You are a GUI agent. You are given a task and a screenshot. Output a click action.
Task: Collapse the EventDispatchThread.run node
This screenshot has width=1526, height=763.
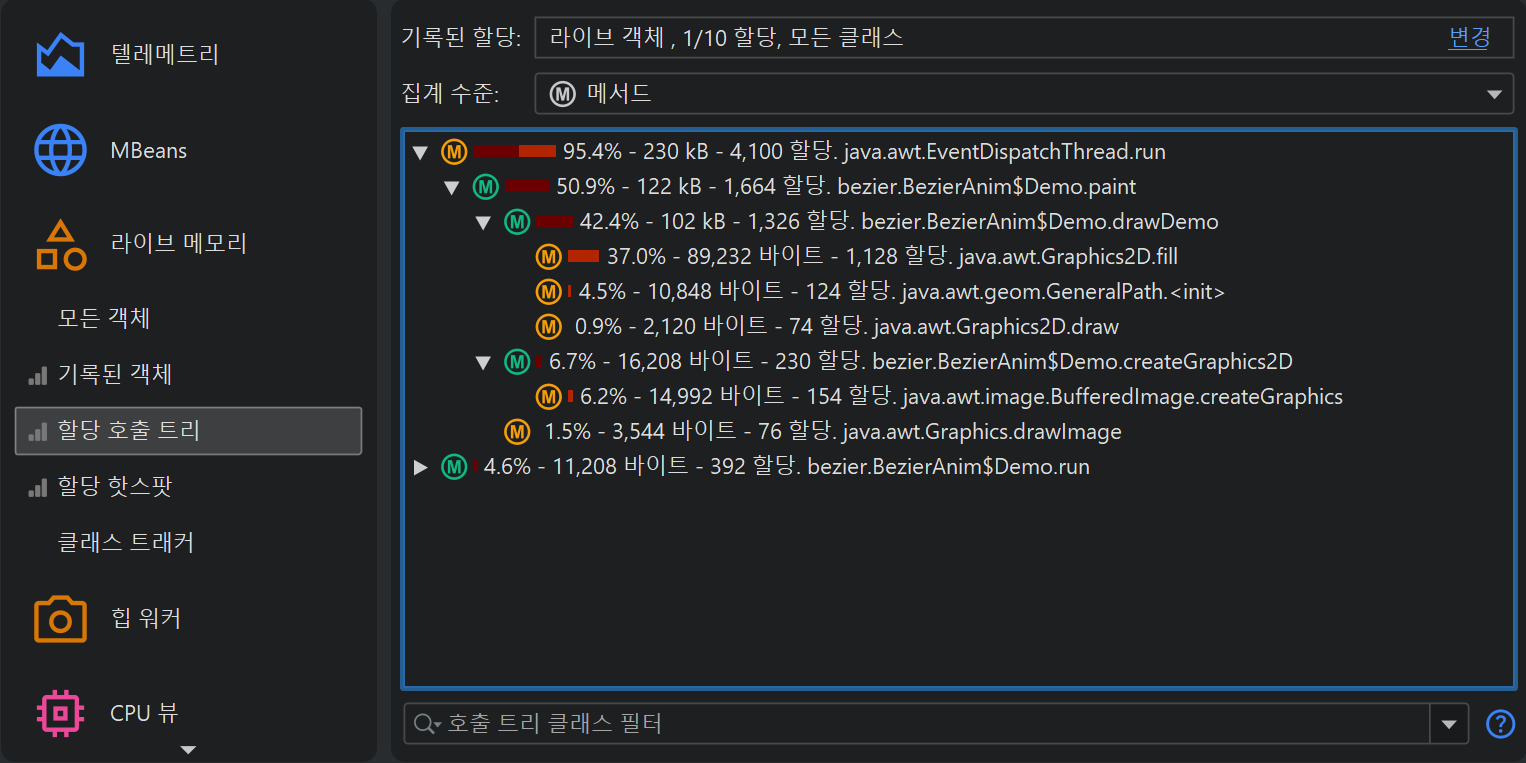click(420, 153)
